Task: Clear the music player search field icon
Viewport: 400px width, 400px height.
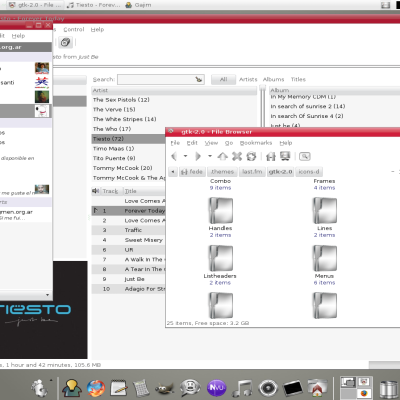Action: pos(199,79)
